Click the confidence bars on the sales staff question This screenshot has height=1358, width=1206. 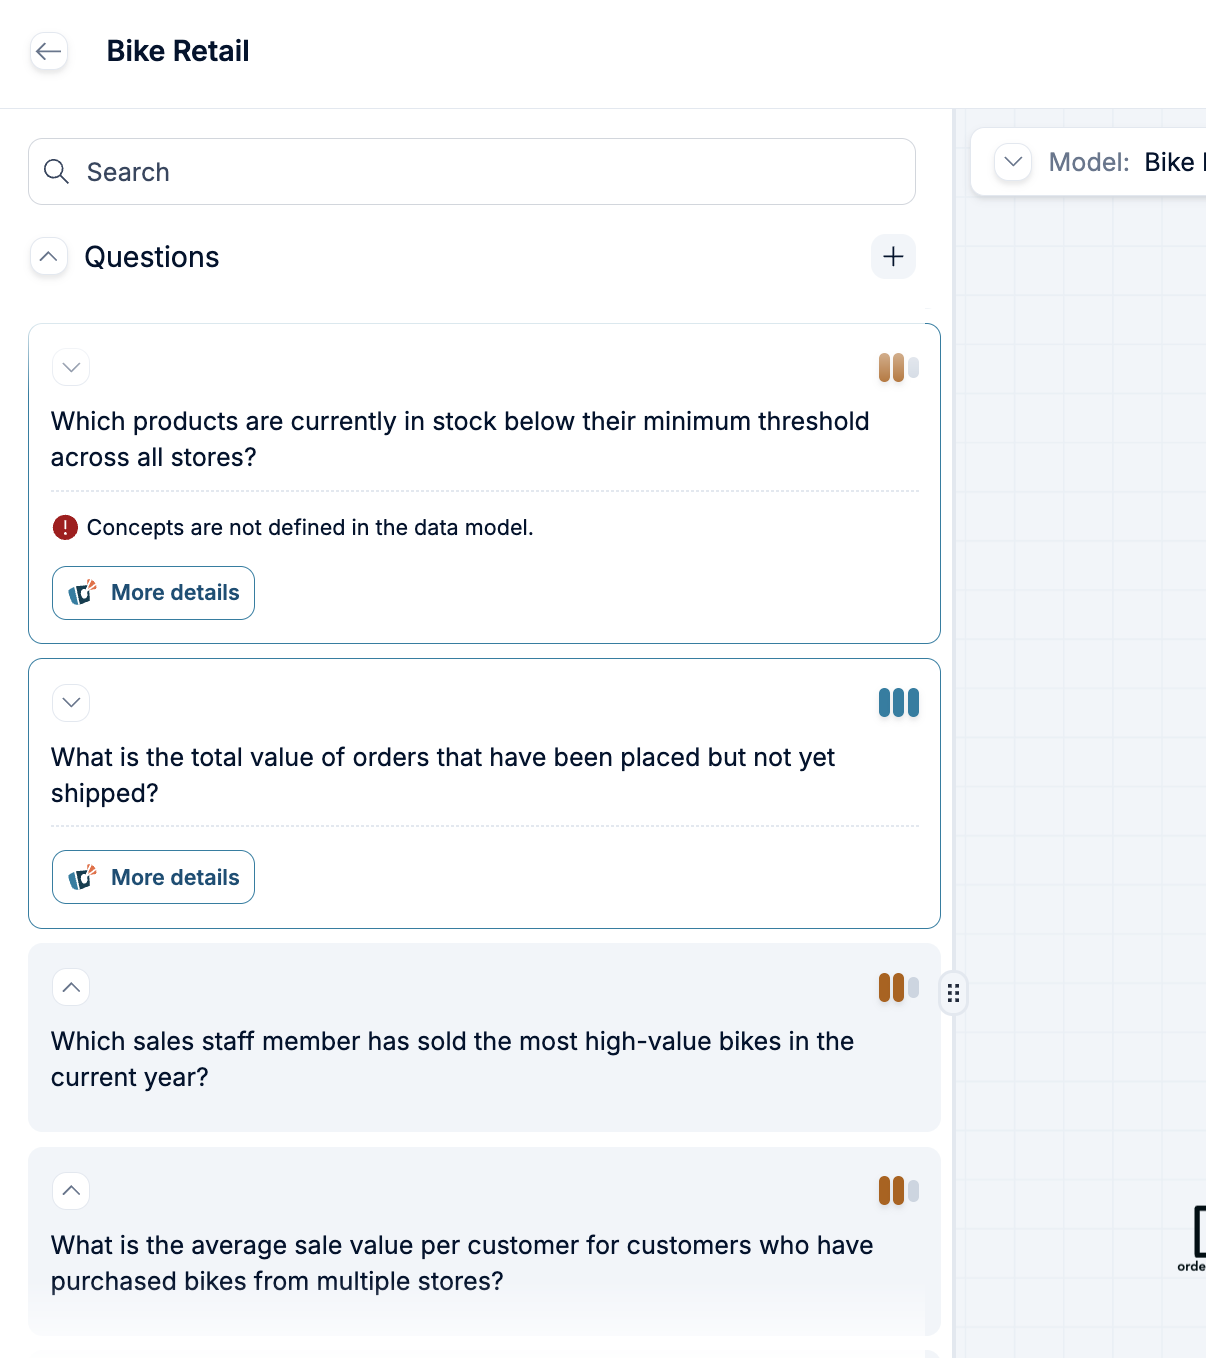point(898,988)
